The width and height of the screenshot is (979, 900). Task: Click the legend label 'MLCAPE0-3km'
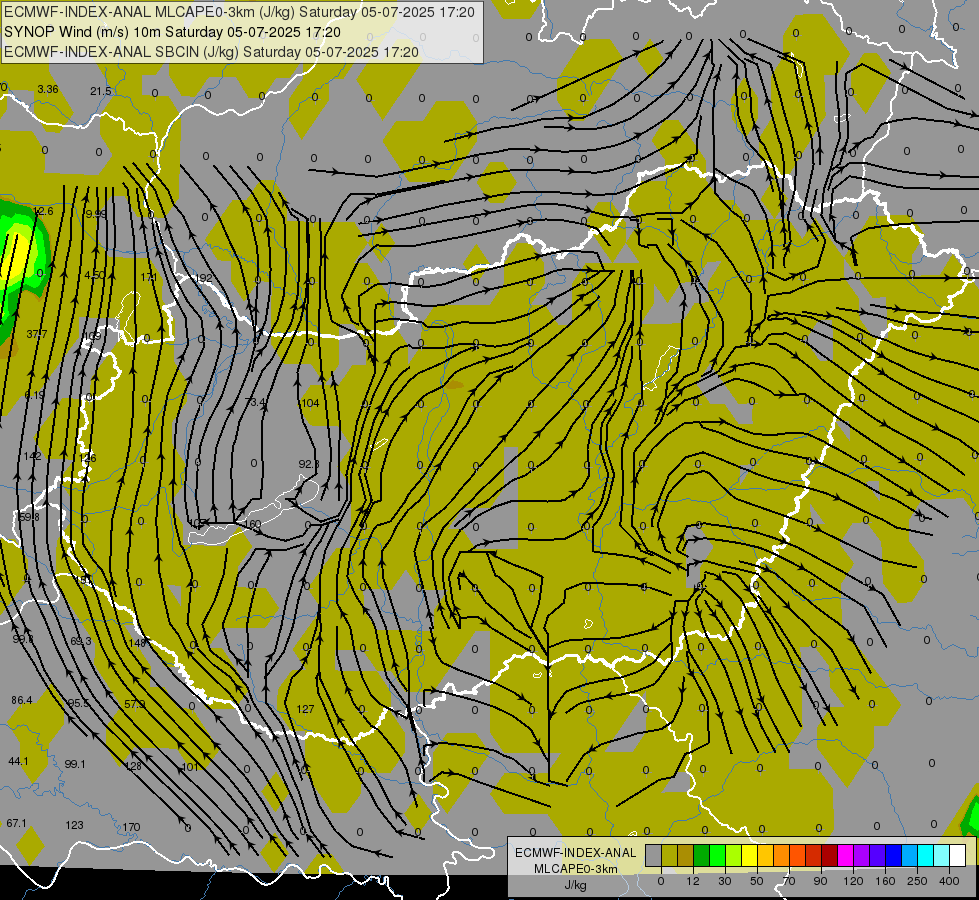(x=575, y=869)
